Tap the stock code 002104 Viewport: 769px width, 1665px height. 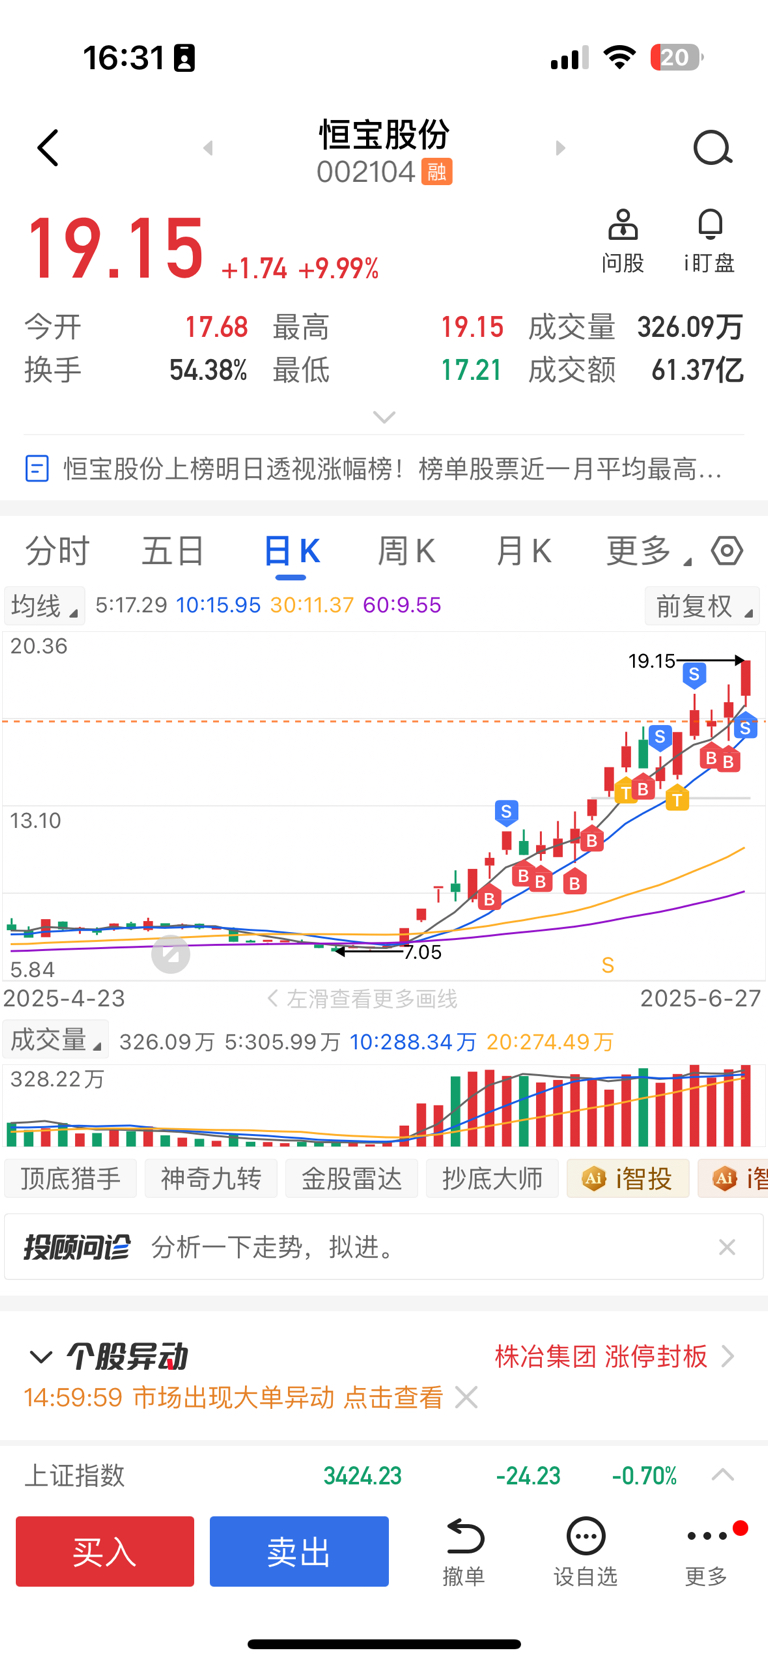tap(365, 172)
